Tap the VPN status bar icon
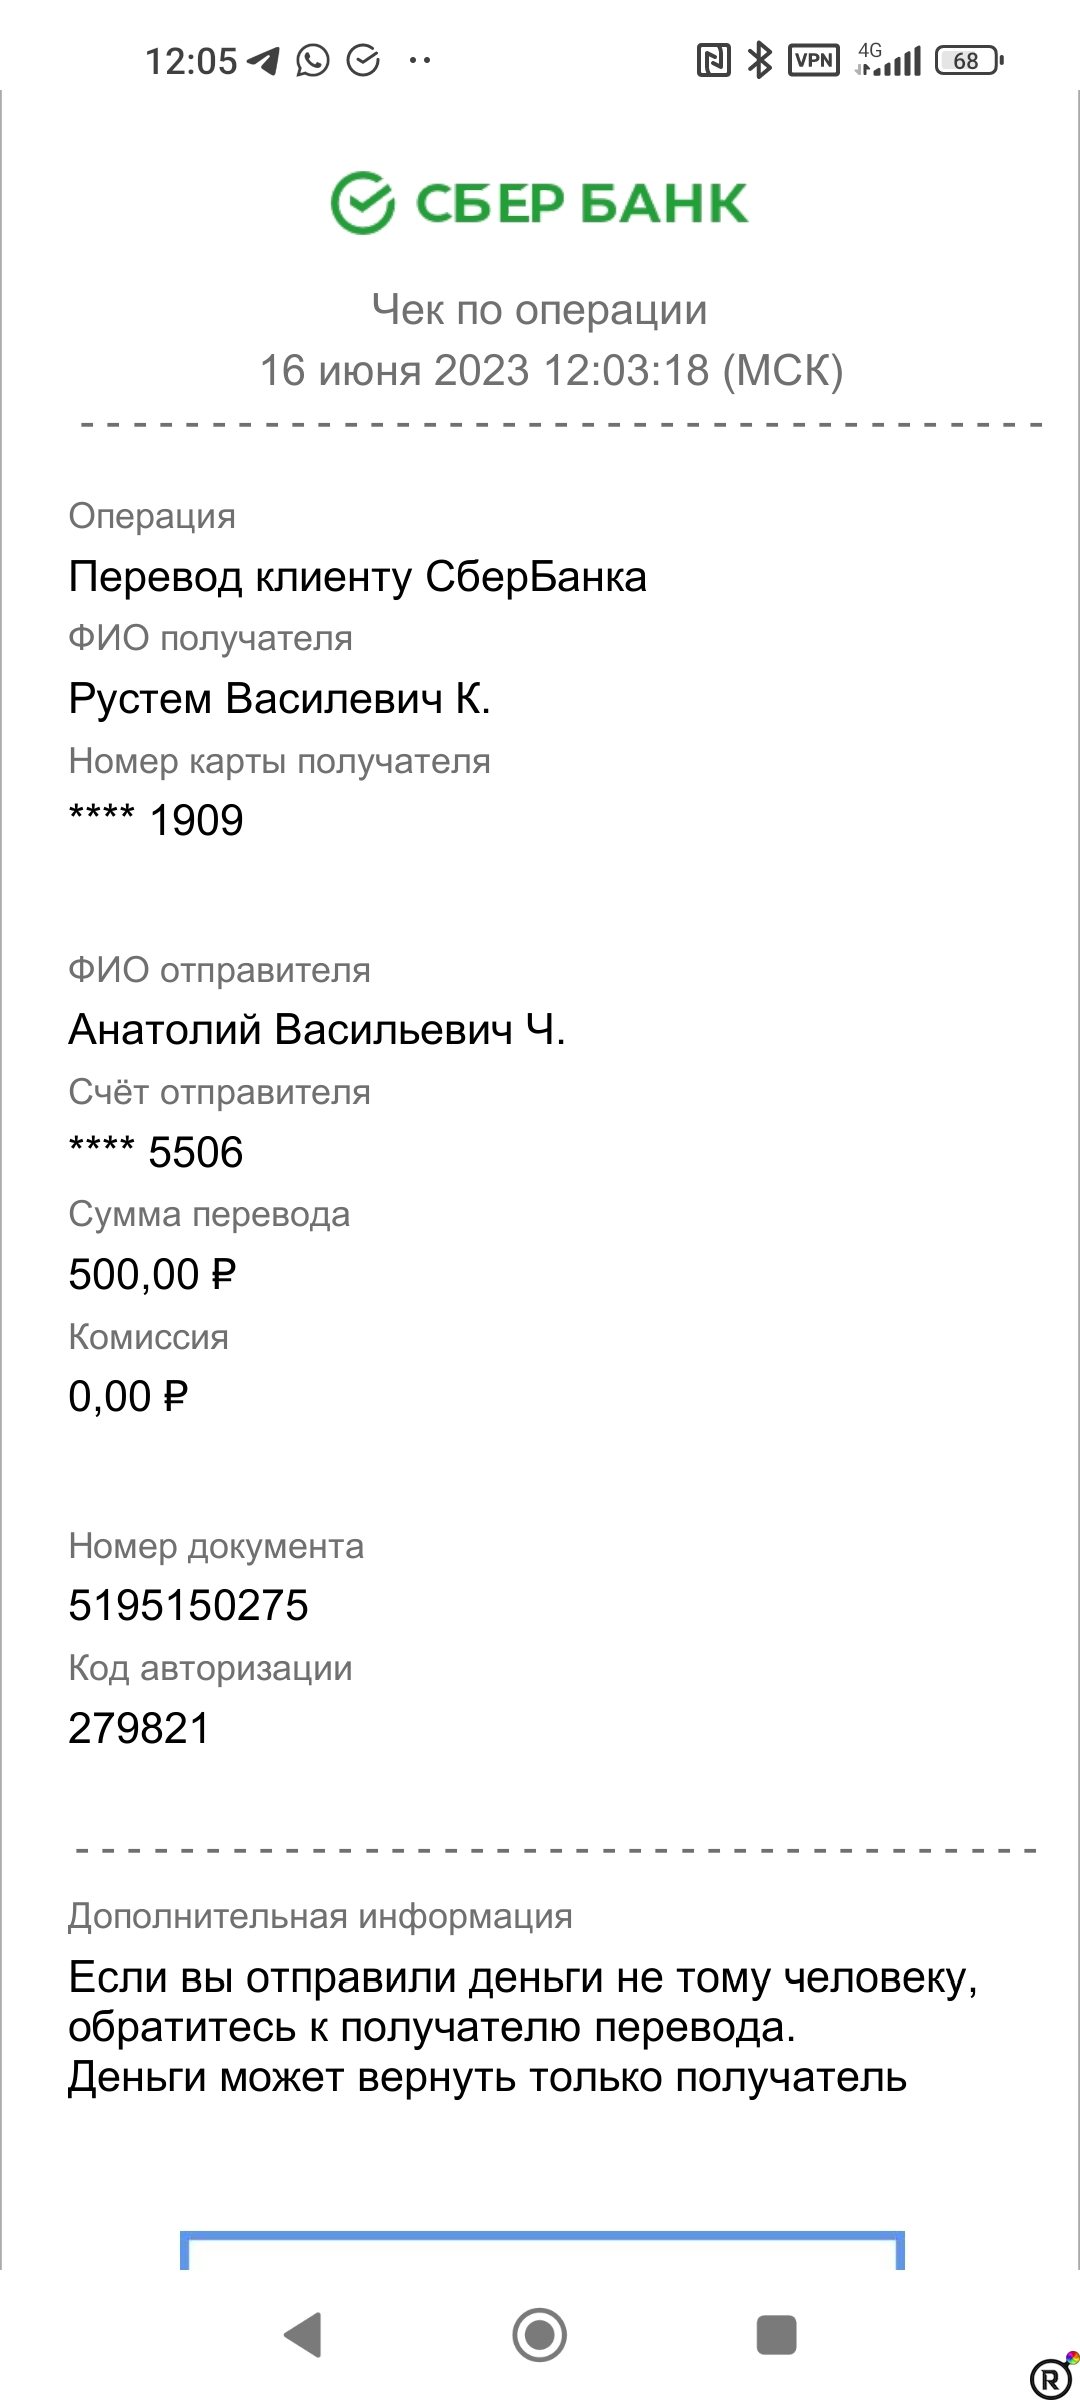The height and width of the screenshot is (2400, 1080). tap(812, 60)
